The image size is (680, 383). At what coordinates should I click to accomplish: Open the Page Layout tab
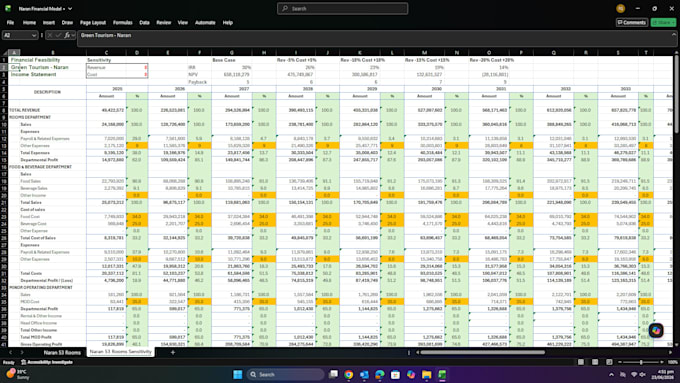[x=92, y=23]
